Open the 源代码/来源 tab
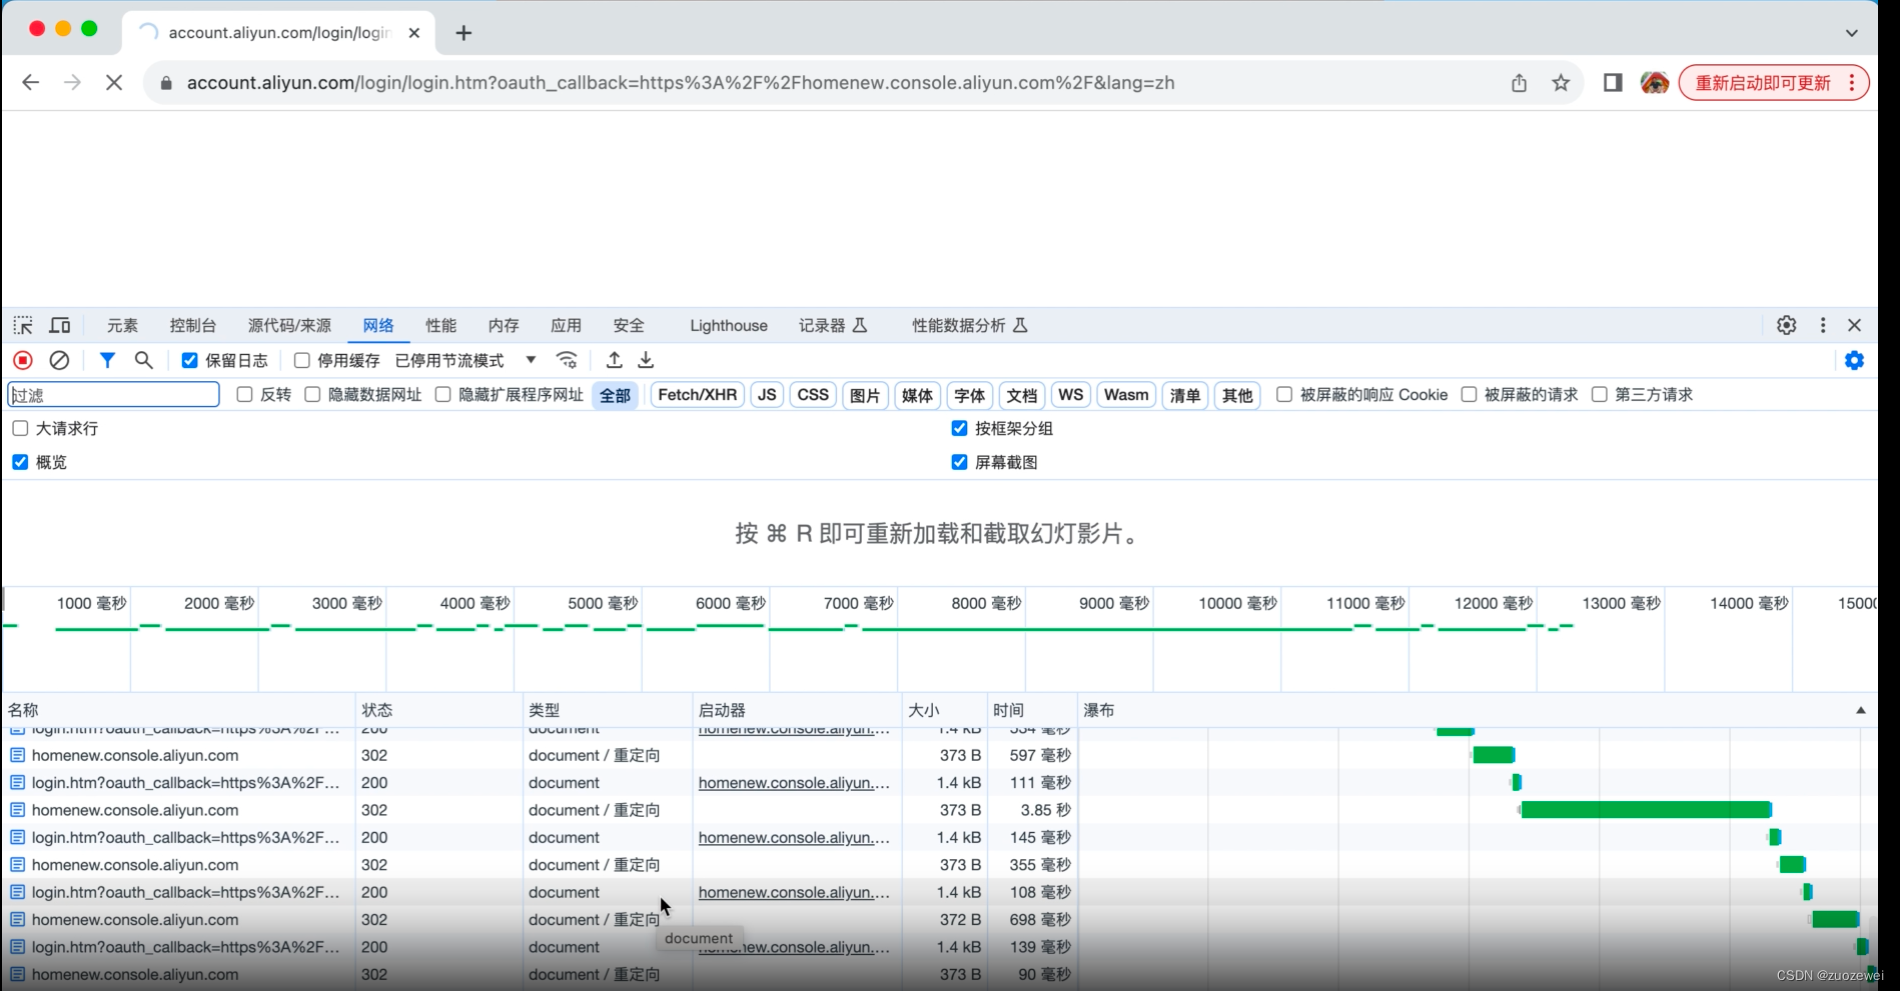1900x991 pixels. click(x=290, y=325)
